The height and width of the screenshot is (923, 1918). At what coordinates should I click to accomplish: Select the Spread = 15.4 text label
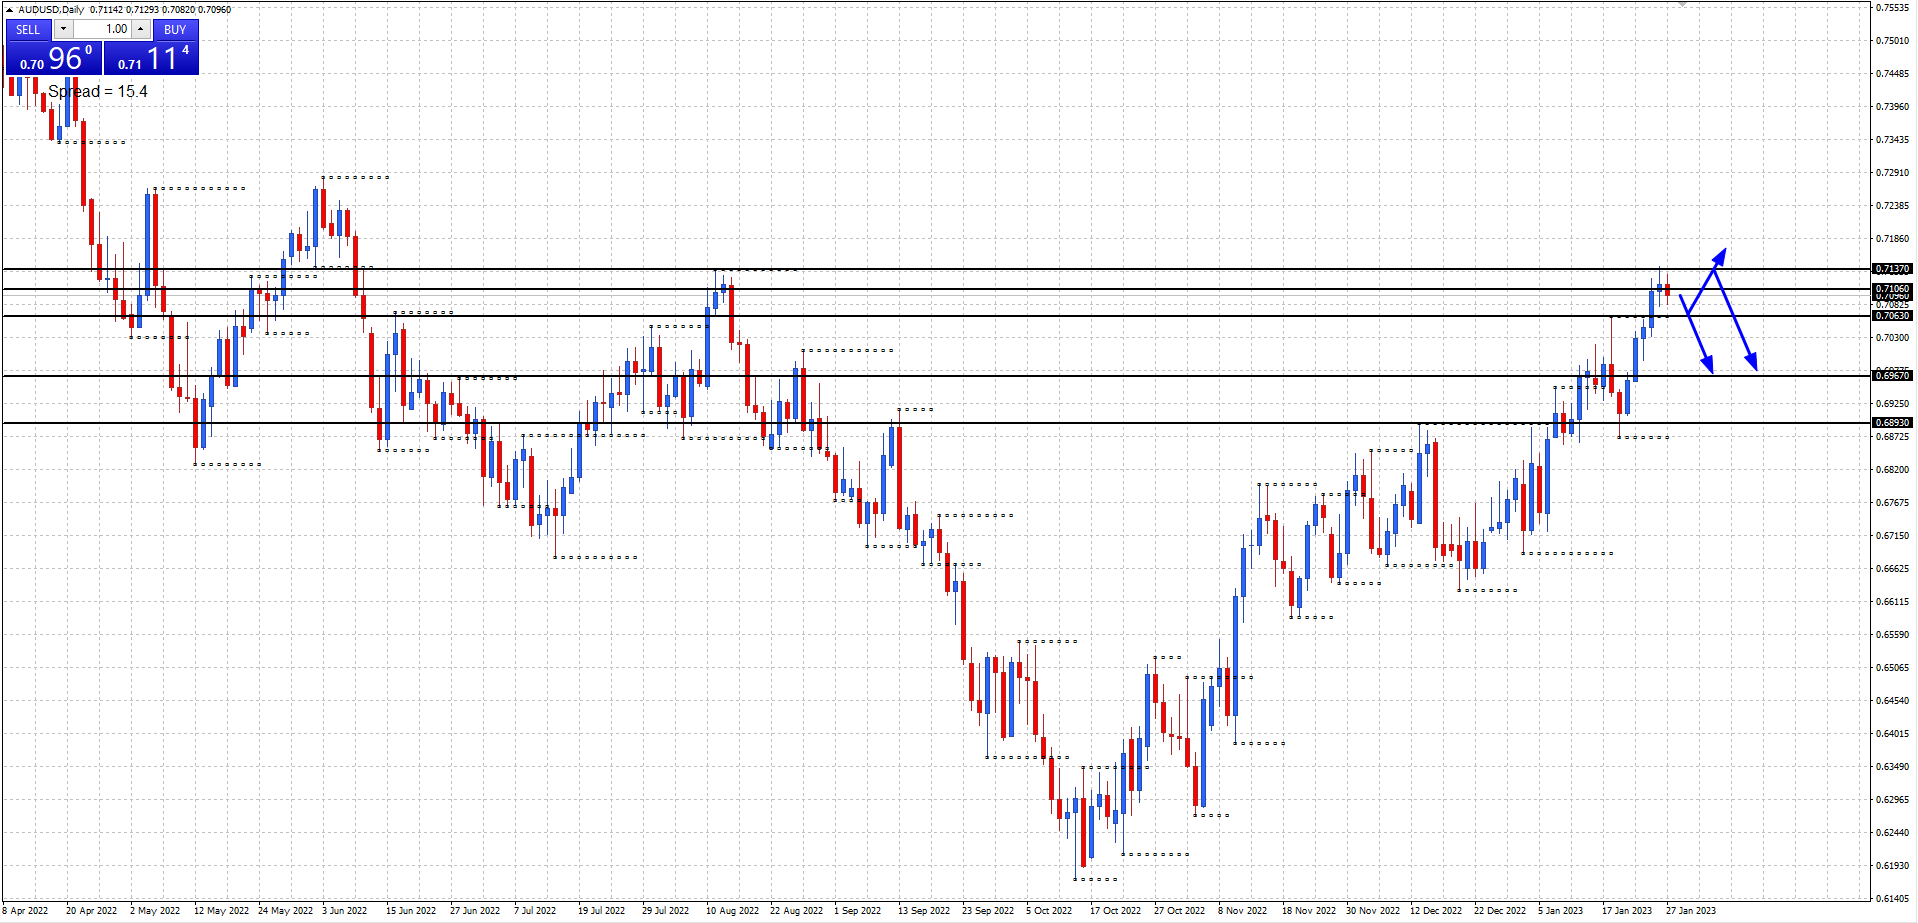pos(98,92)
